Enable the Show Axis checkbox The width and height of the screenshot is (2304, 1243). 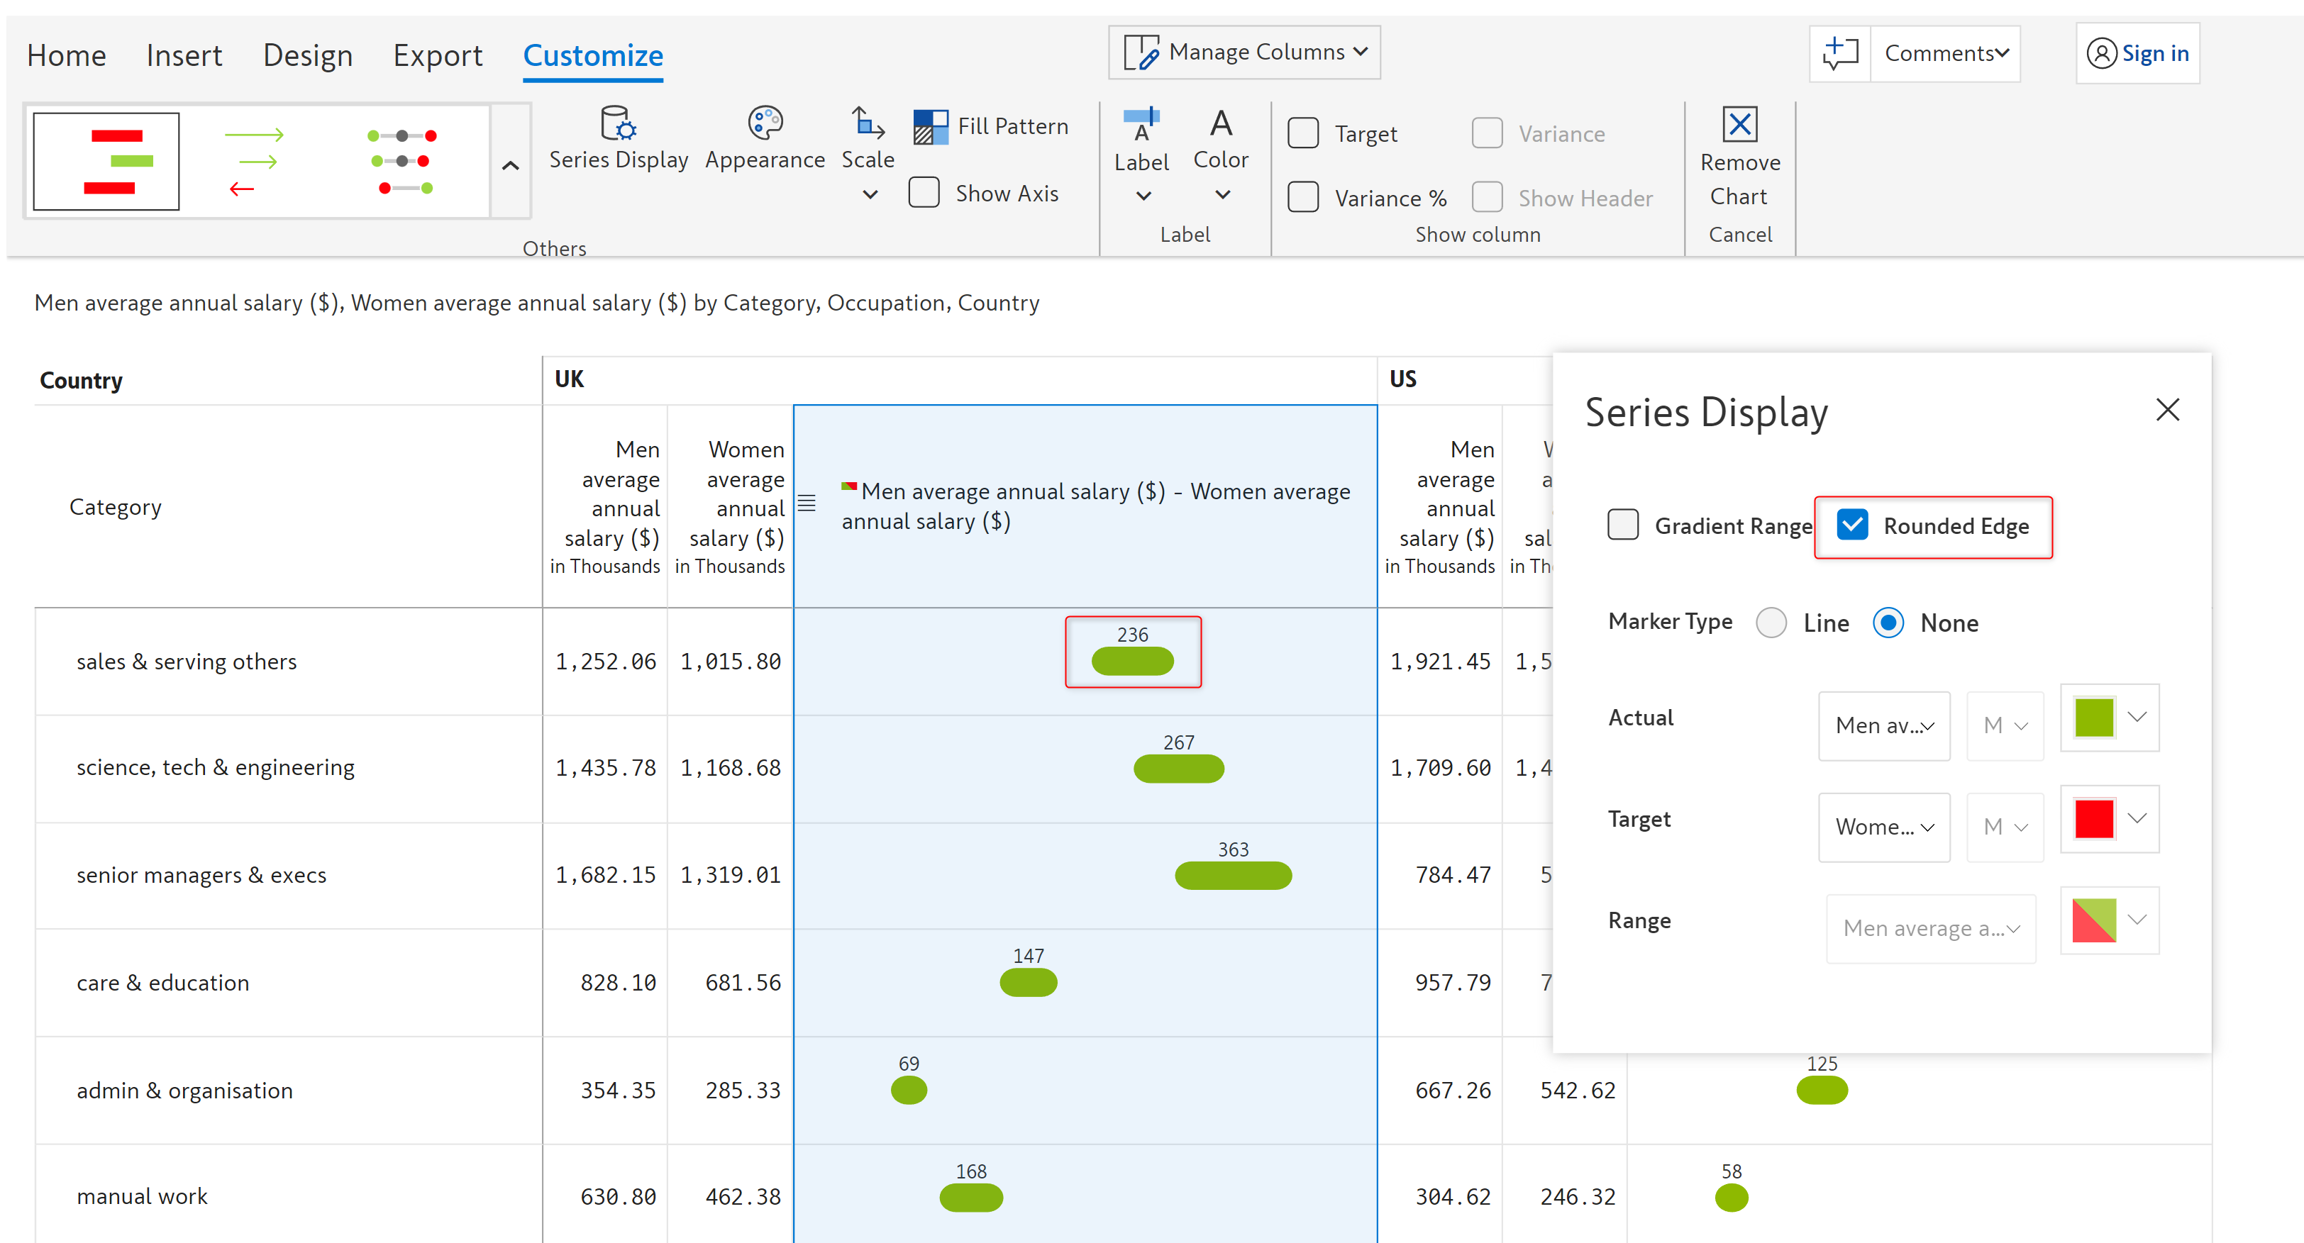click(924, 193)
